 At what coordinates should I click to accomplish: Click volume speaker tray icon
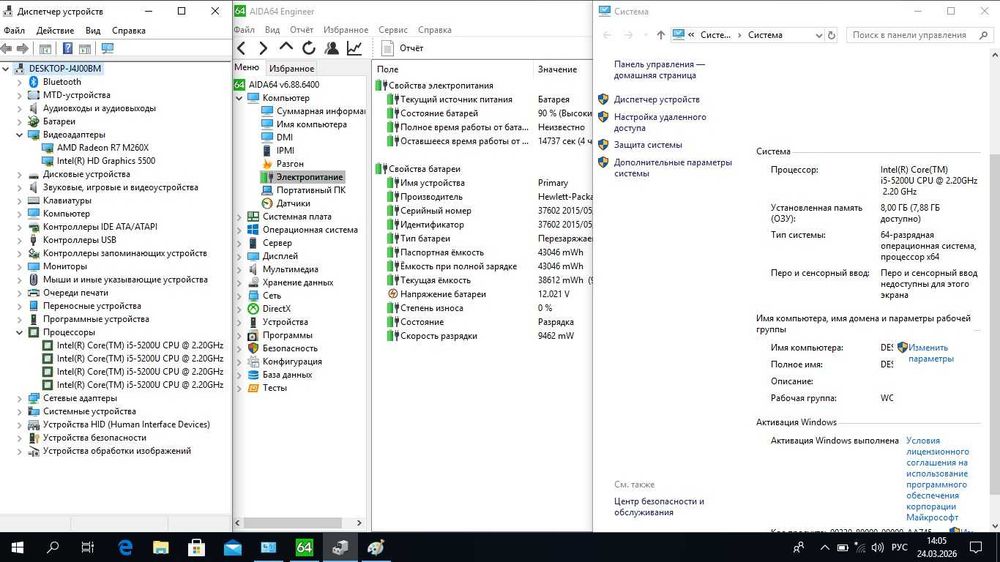[878, 547]
